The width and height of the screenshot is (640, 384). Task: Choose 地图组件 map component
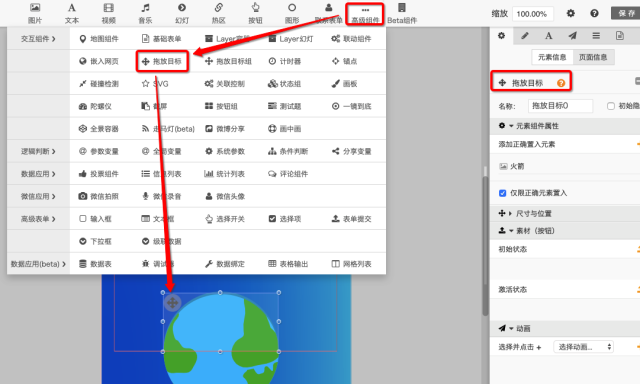pyautogui.click(x=99, y=39)
